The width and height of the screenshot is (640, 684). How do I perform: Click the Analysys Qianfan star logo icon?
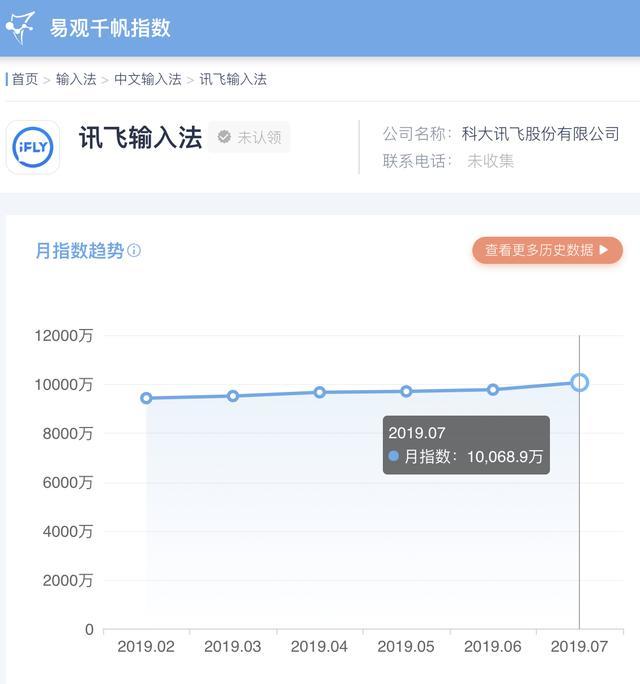pyautogui.click(x=21, y=28)
